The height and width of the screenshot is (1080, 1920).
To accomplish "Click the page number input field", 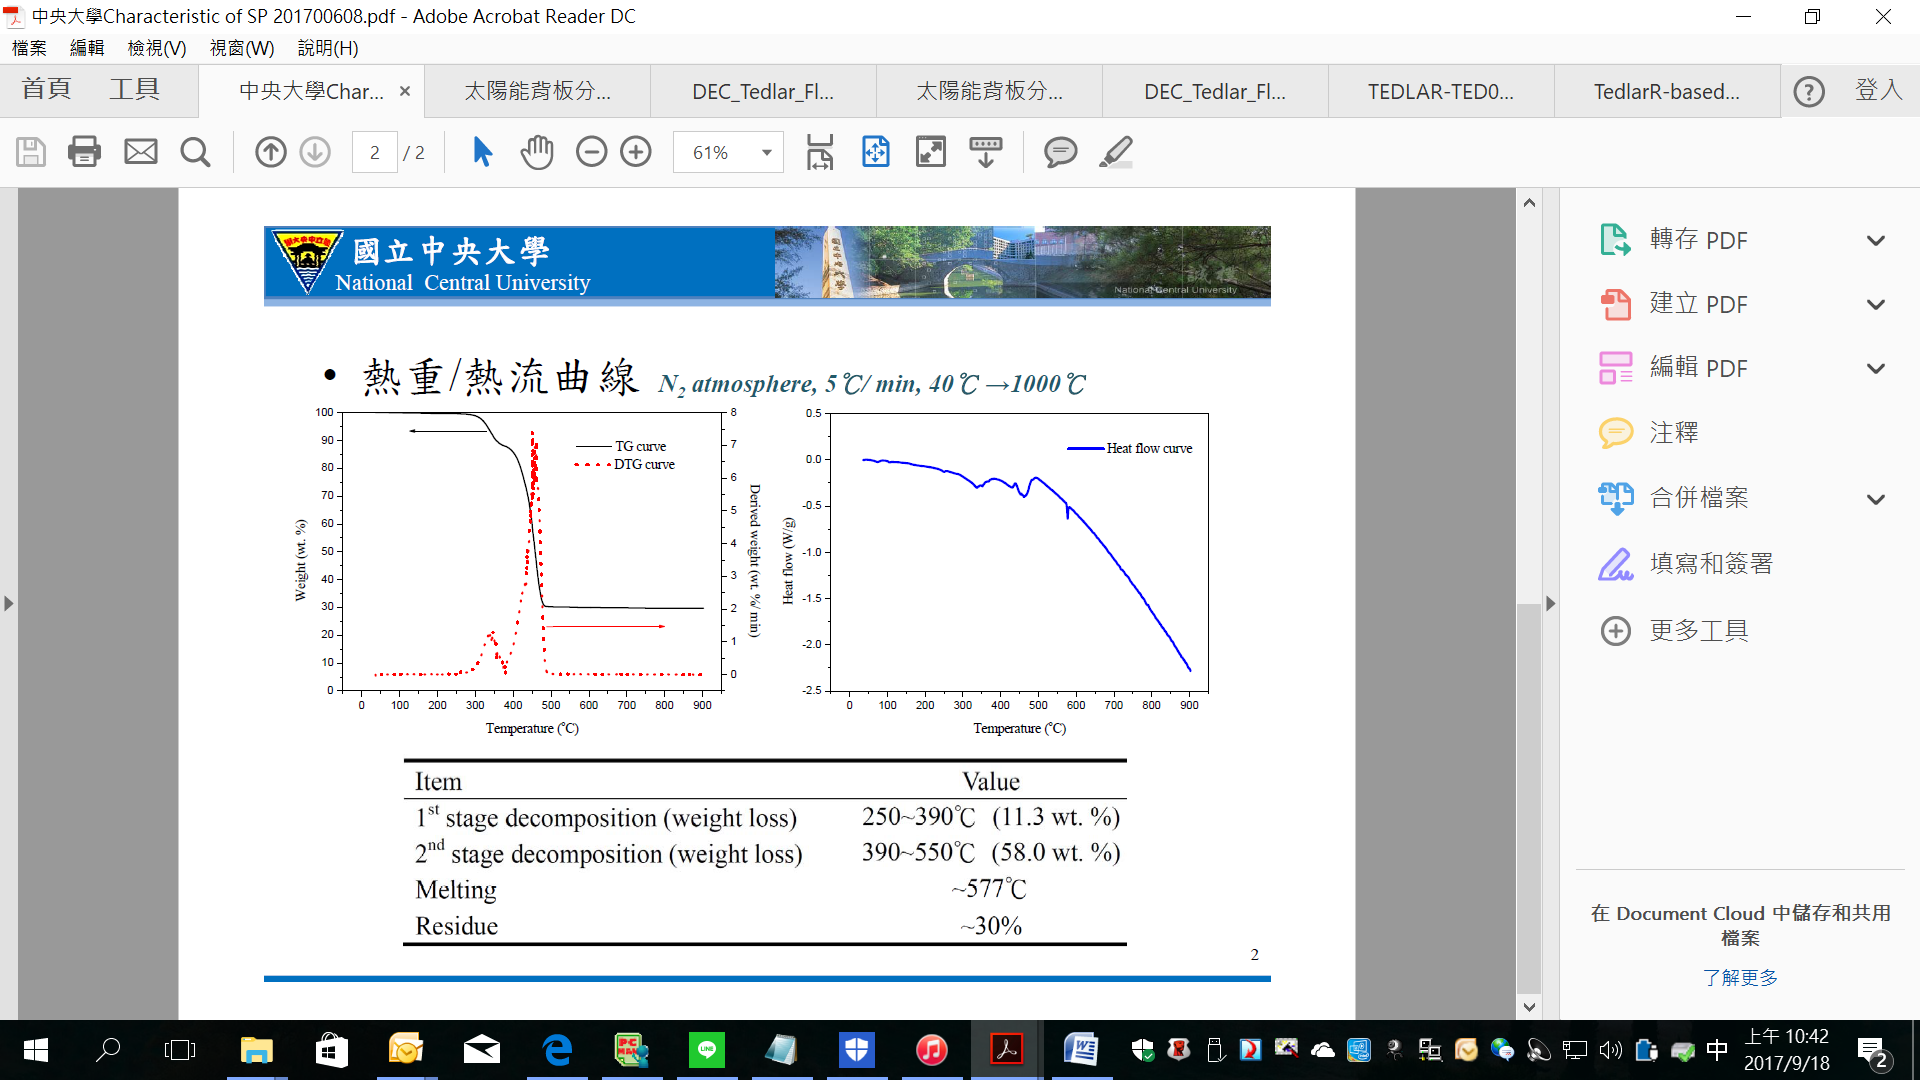I will 374,152.
